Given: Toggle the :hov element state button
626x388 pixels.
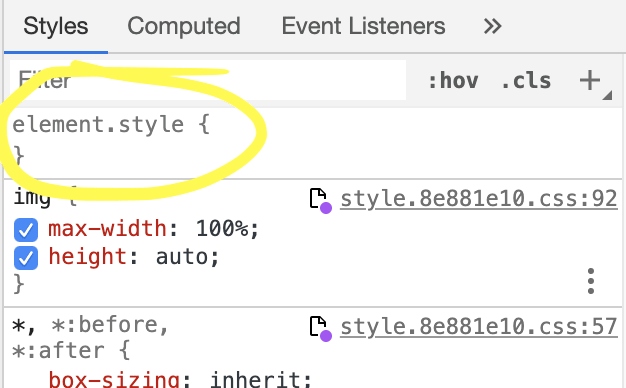Looking at the screenshot, I should [x=453, y=81].
